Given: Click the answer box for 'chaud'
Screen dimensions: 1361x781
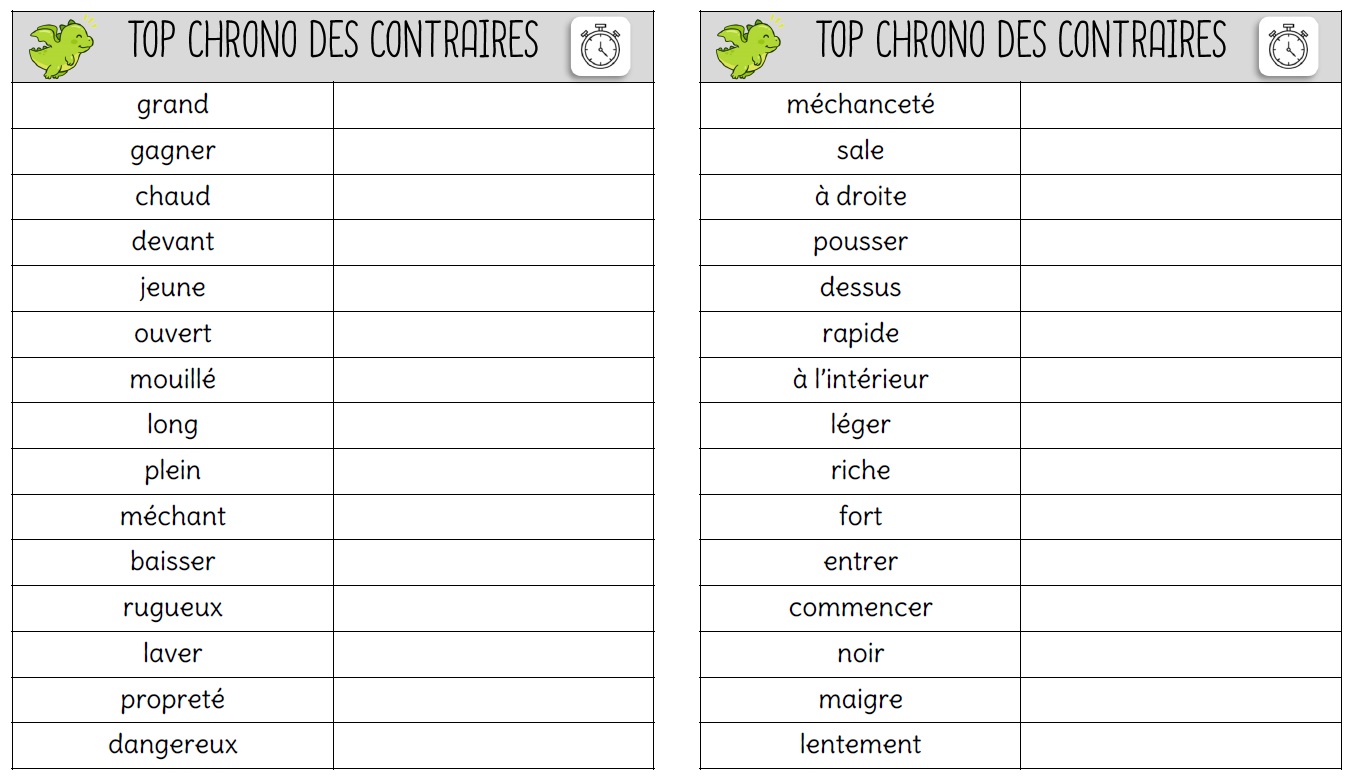Looking at the screenshot, I should [x=493, y=197].
